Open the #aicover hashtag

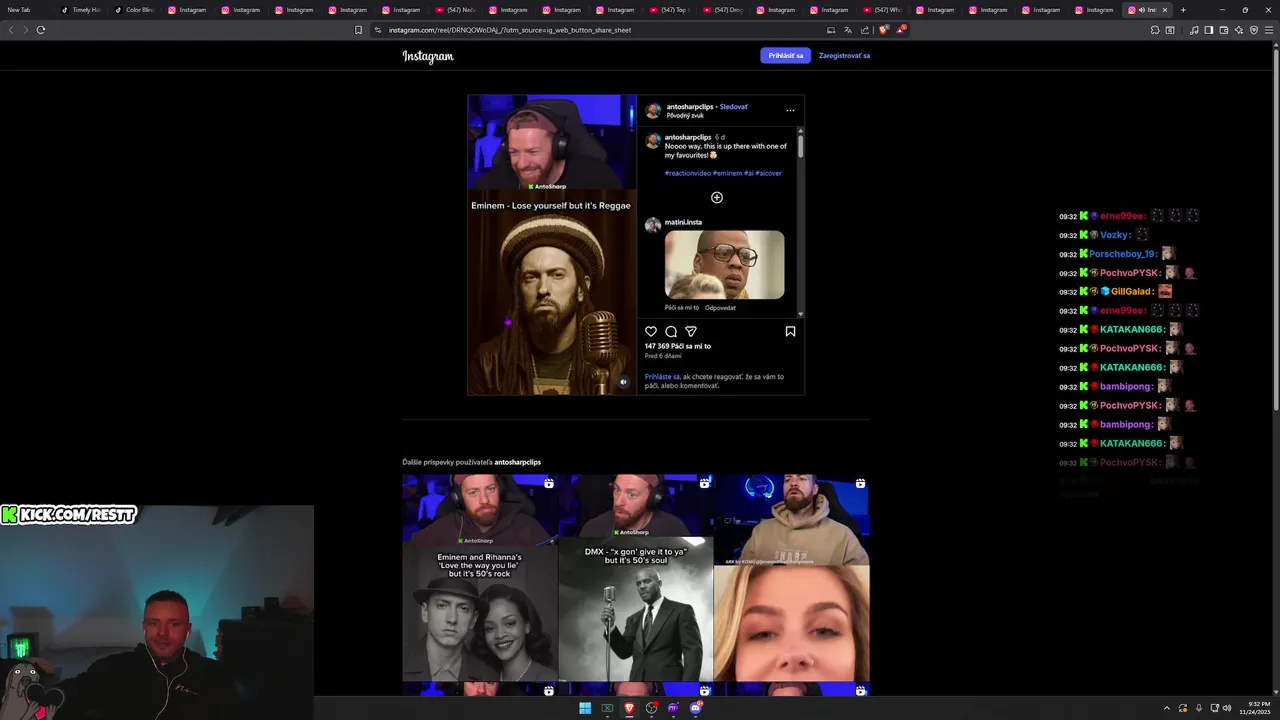point(769,173)
